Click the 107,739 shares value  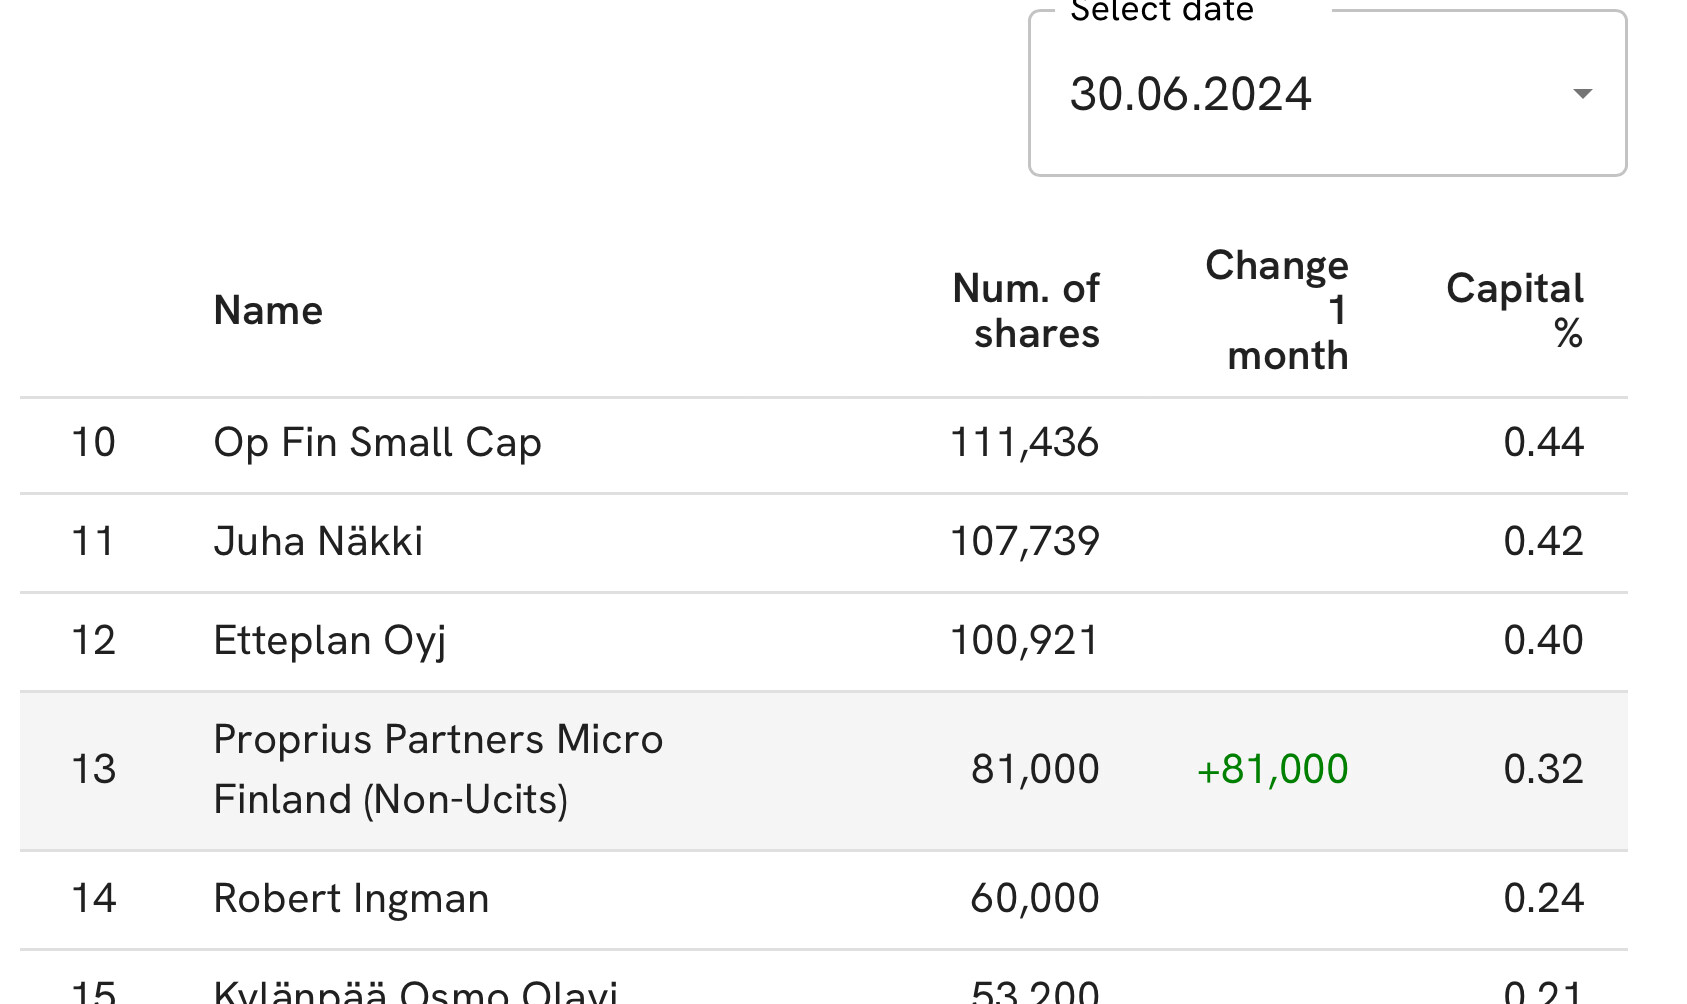click(x=1024, y=542)
